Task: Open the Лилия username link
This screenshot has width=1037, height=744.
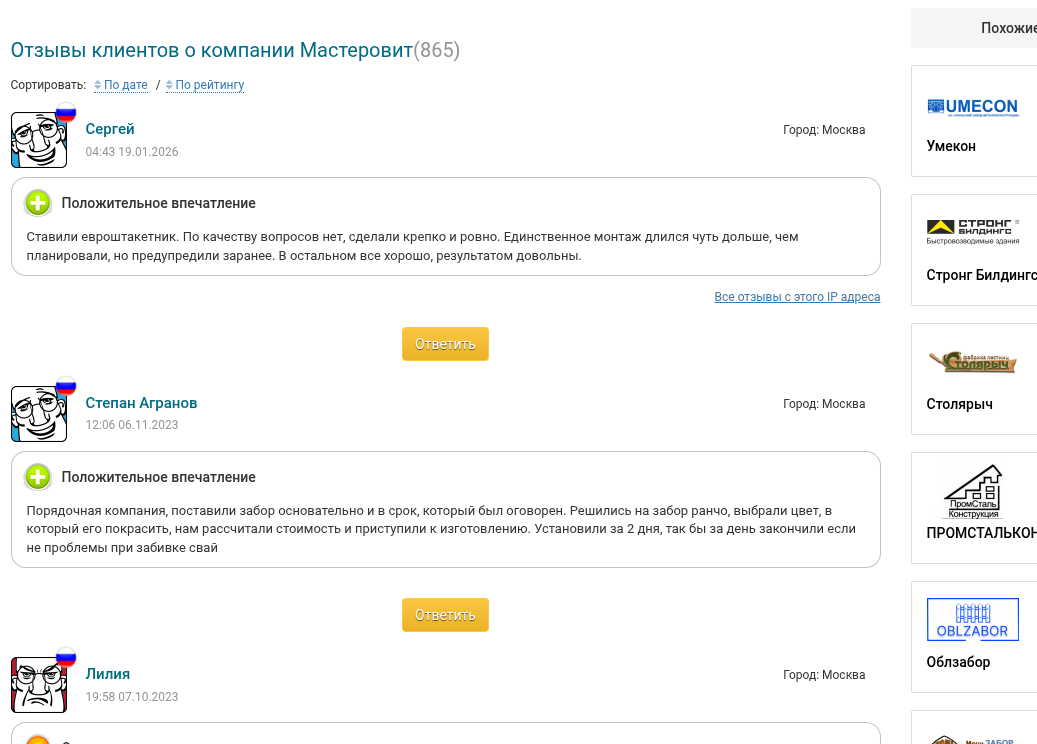Action: [108, 674]
